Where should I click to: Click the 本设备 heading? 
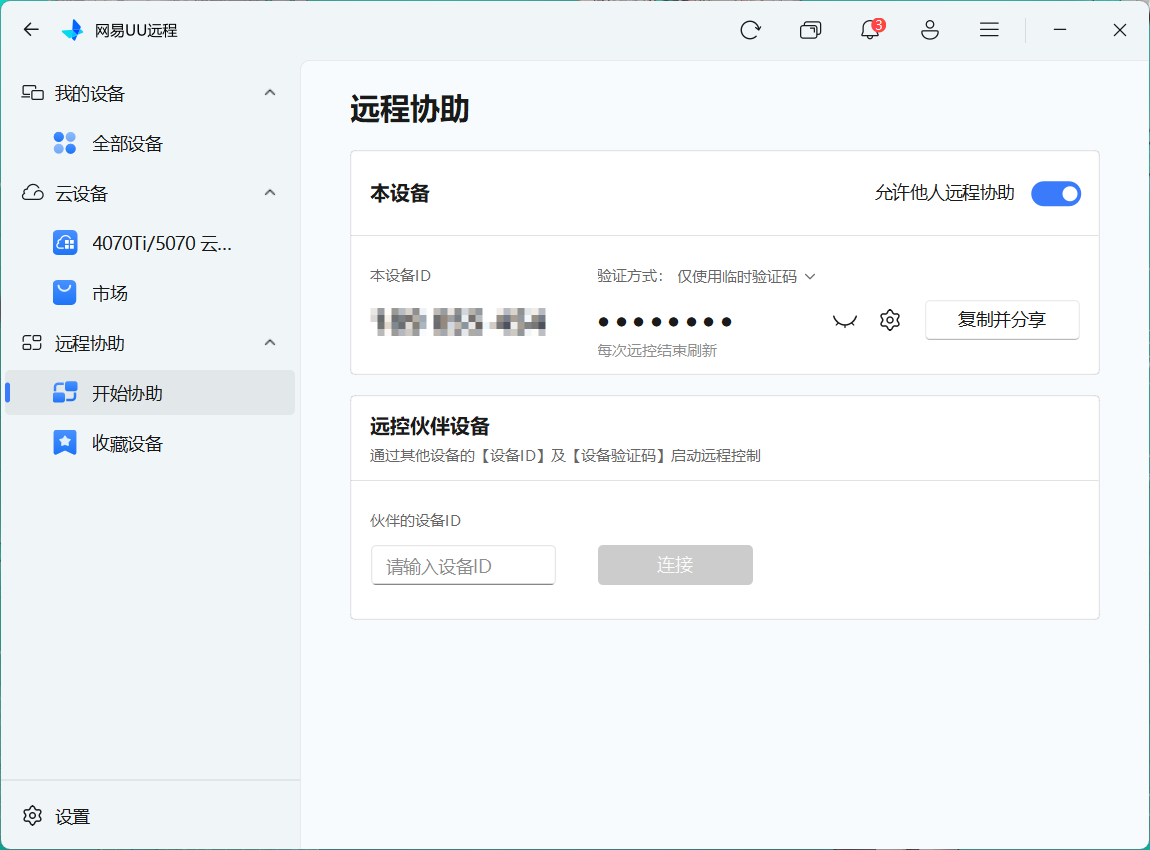click(x=400, y=194)
